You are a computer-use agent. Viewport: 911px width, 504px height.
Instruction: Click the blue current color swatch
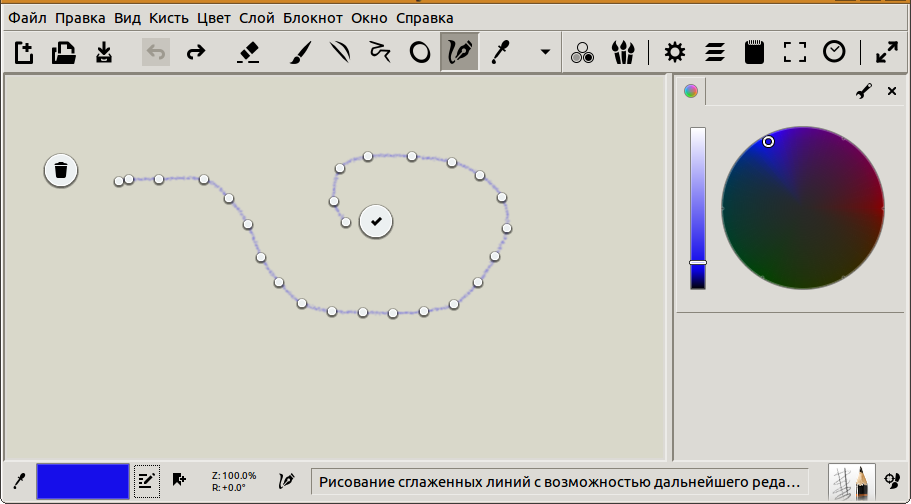[83, 481]
